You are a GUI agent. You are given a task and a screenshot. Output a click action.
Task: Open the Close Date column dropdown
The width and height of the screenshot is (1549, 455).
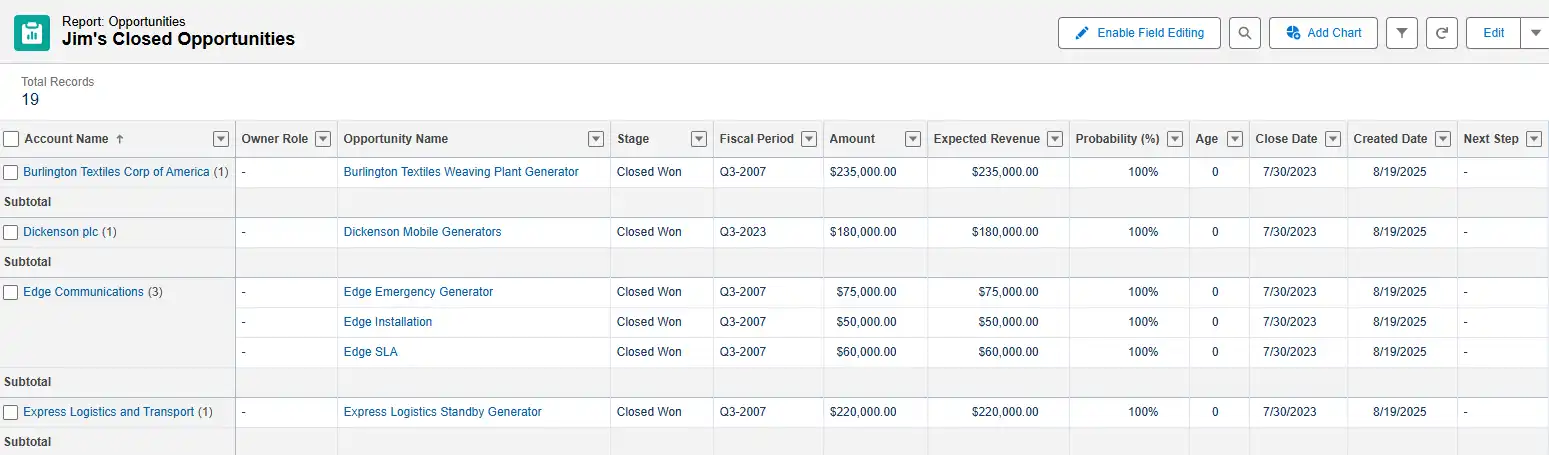1332,139
